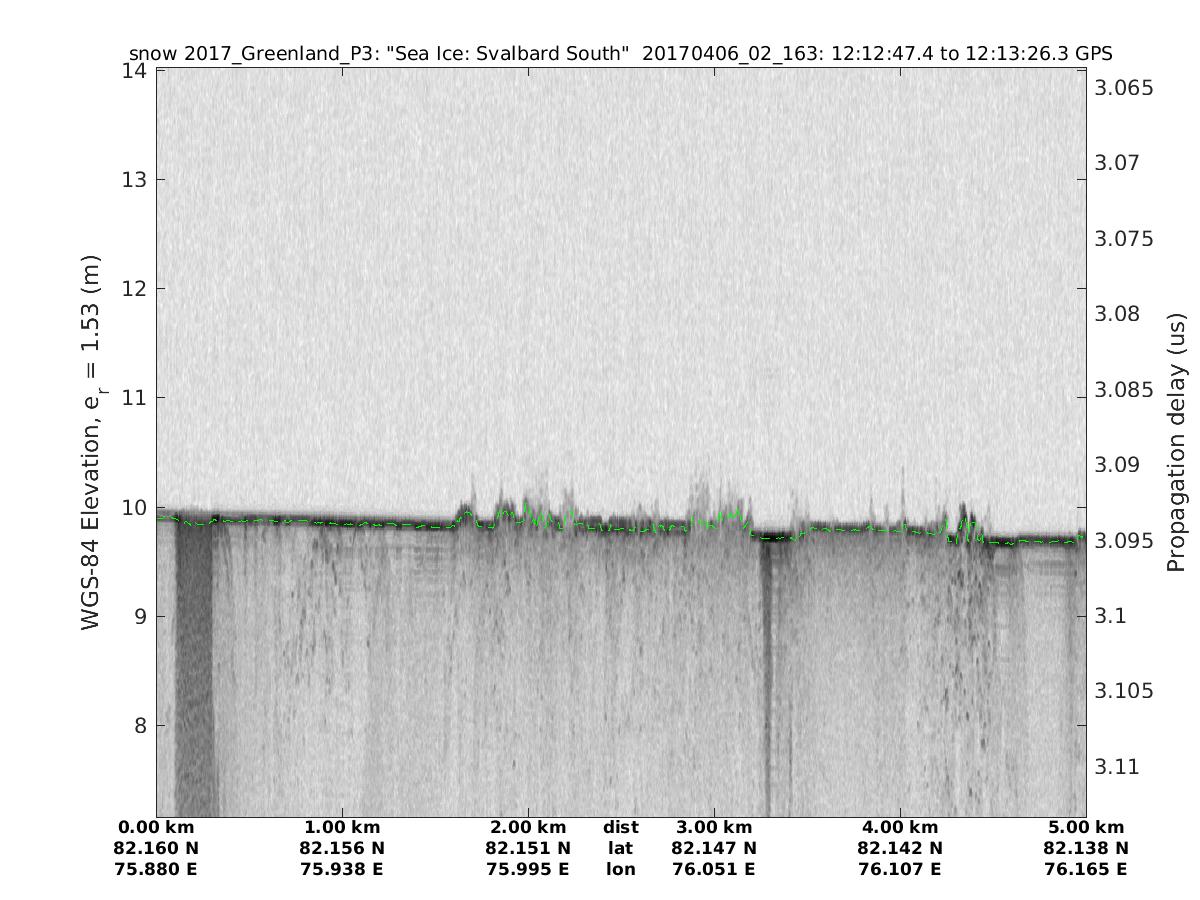This screenshot has height=900, width=1200.
Task: Click the 76.051 E longitude label
Action: pos(714,869)
